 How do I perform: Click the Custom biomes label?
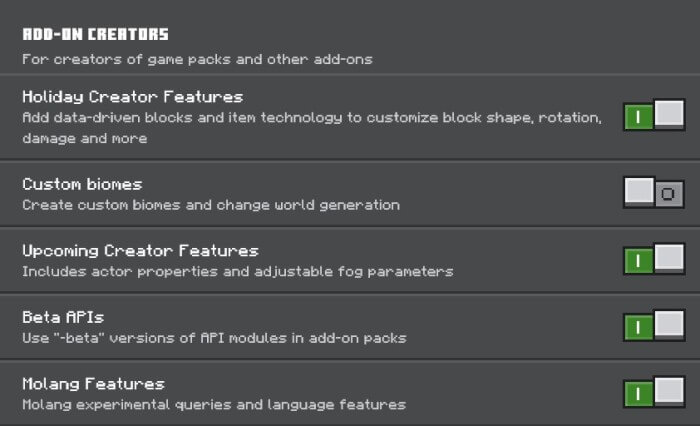(82, 184)
